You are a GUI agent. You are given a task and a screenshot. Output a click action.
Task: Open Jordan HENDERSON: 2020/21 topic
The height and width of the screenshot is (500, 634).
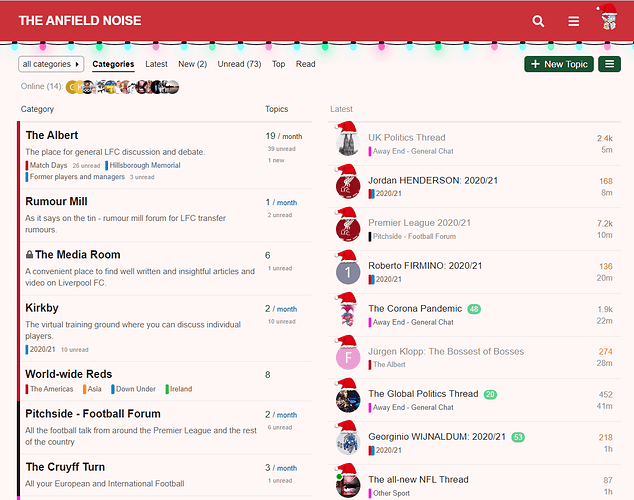point(433,180)
